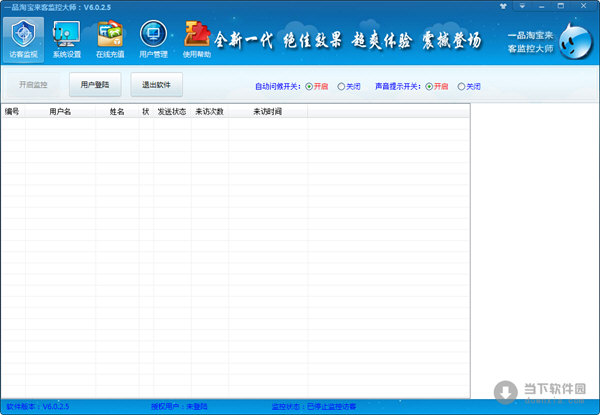Click the 姓名 column header
600x415 pixels.
(117, 111)
